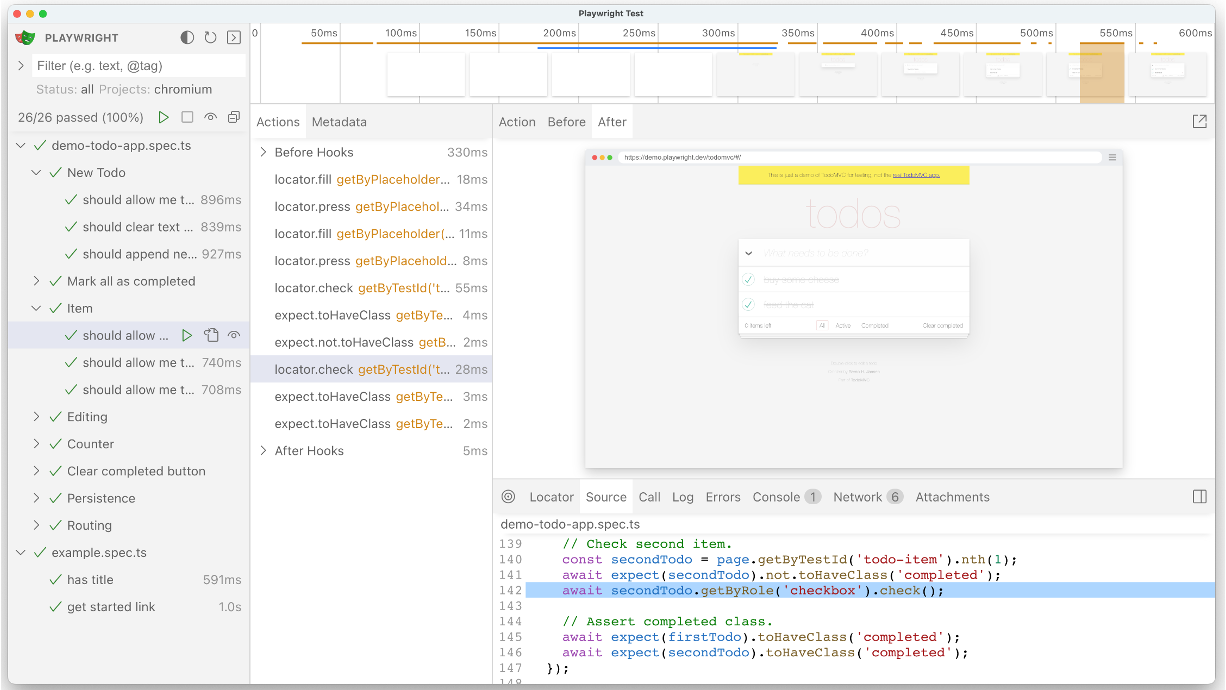Open the Call tab
The width and height of the screenshot is (1226, 690).
(650, 497)
